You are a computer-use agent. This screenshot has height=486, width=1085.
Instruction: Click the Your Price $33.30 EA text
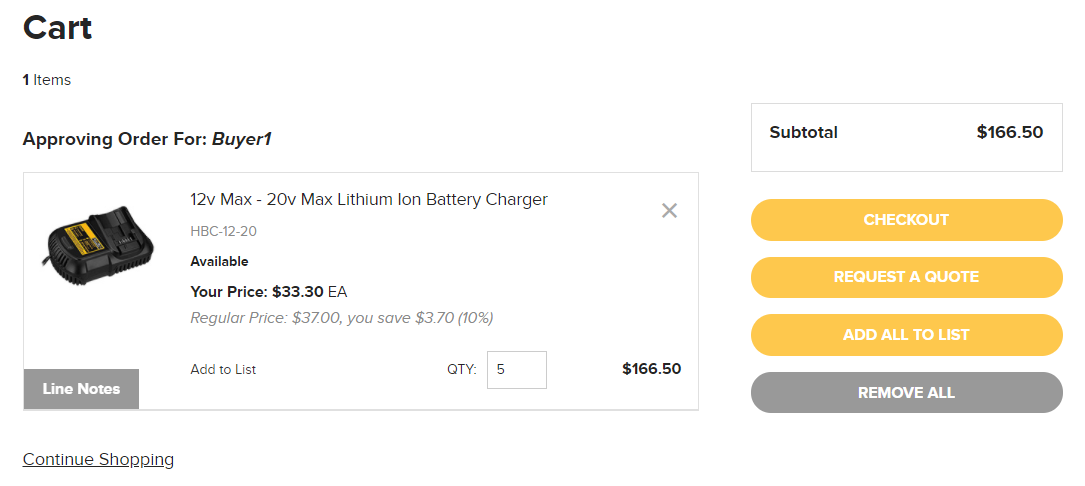[268, 292]
